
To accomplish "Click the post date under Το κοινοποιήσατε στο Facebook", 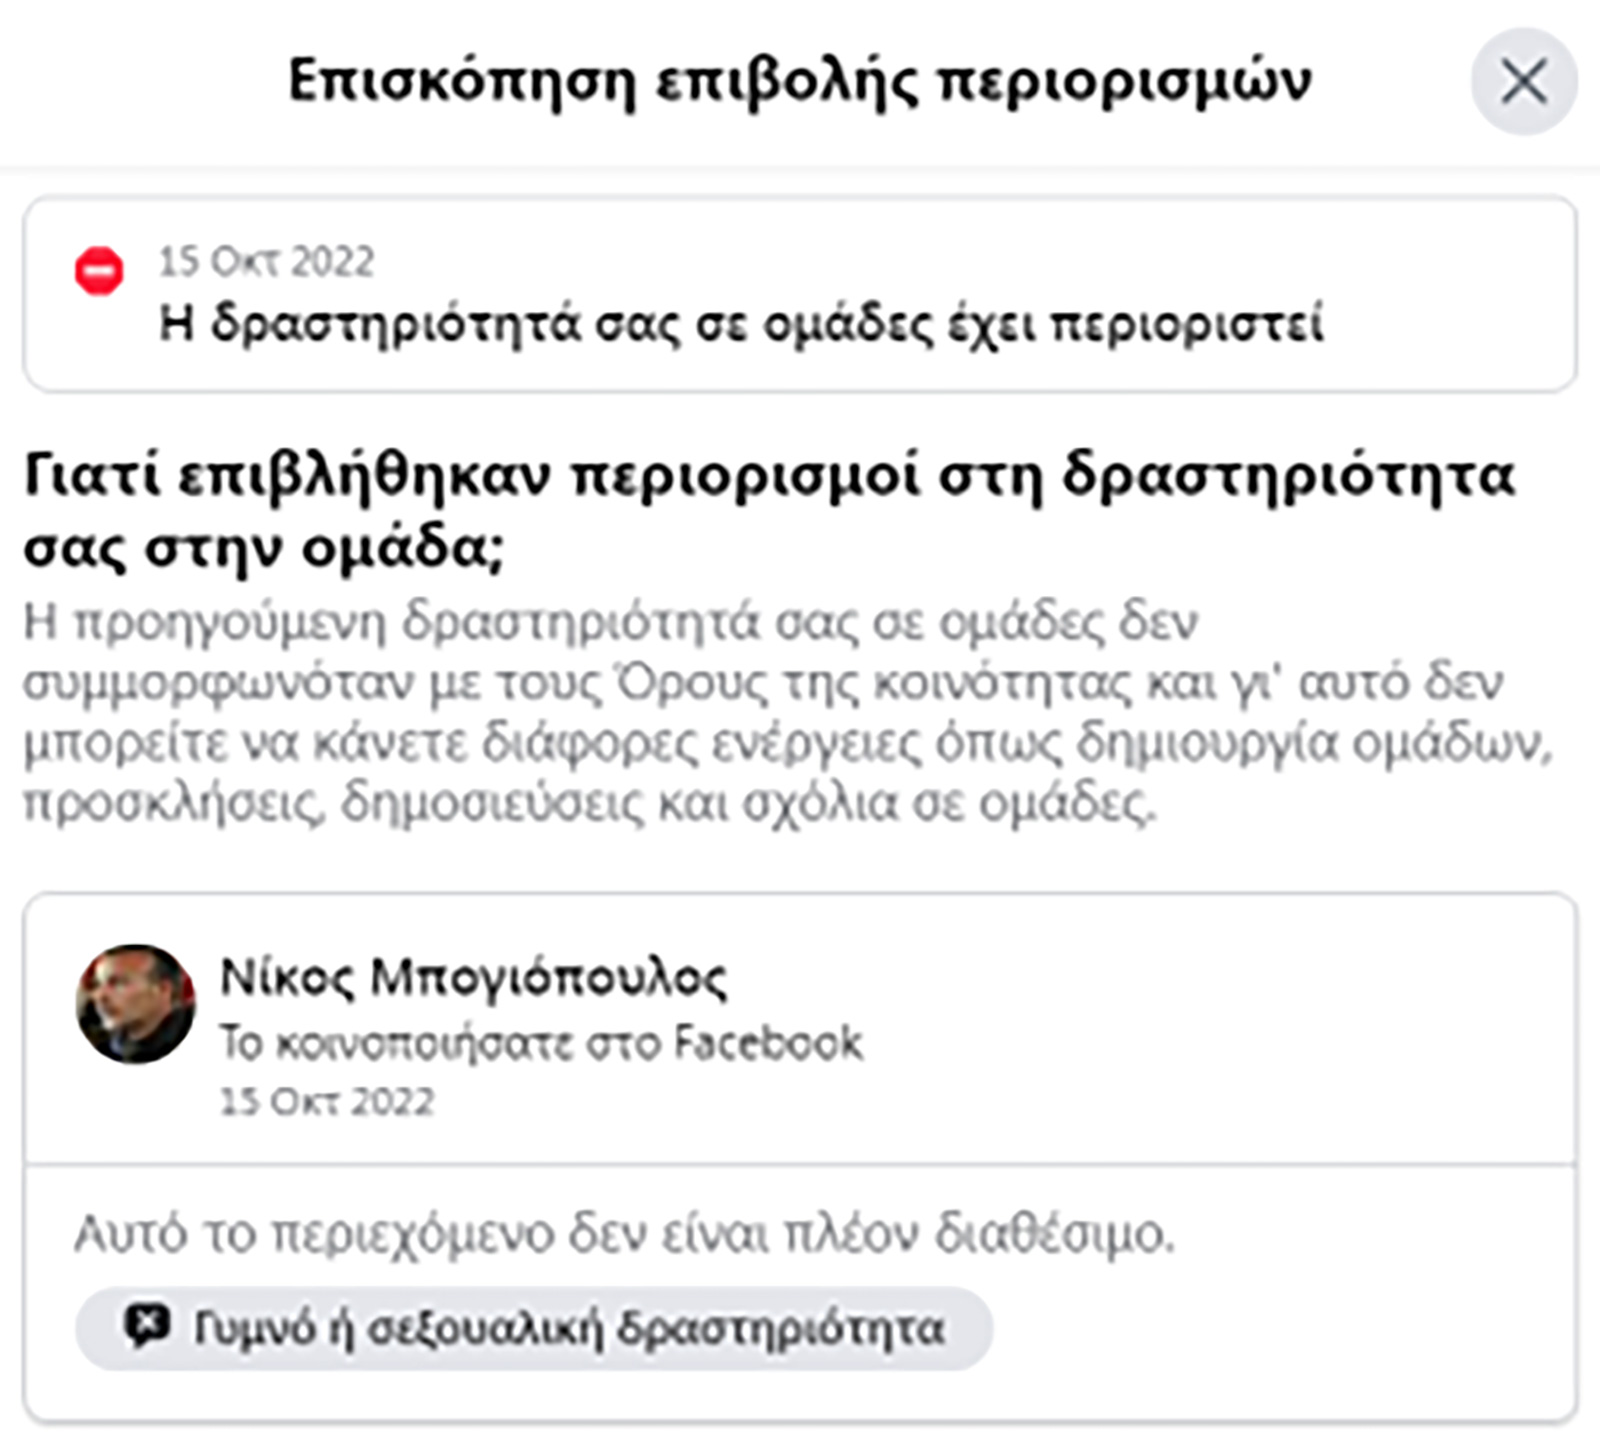I will click(x=327, y=1102).
